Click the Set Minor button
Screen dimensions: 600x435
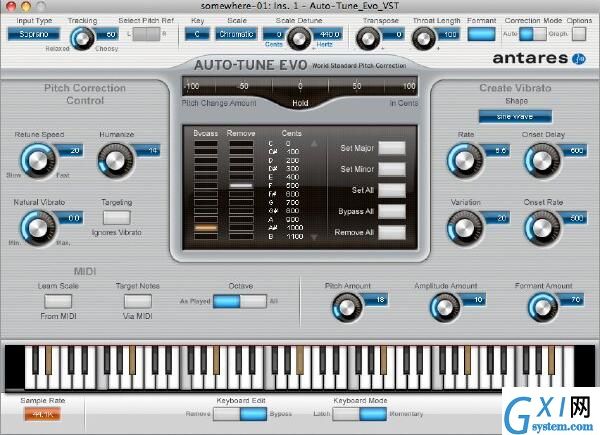(x=392, y=169)
